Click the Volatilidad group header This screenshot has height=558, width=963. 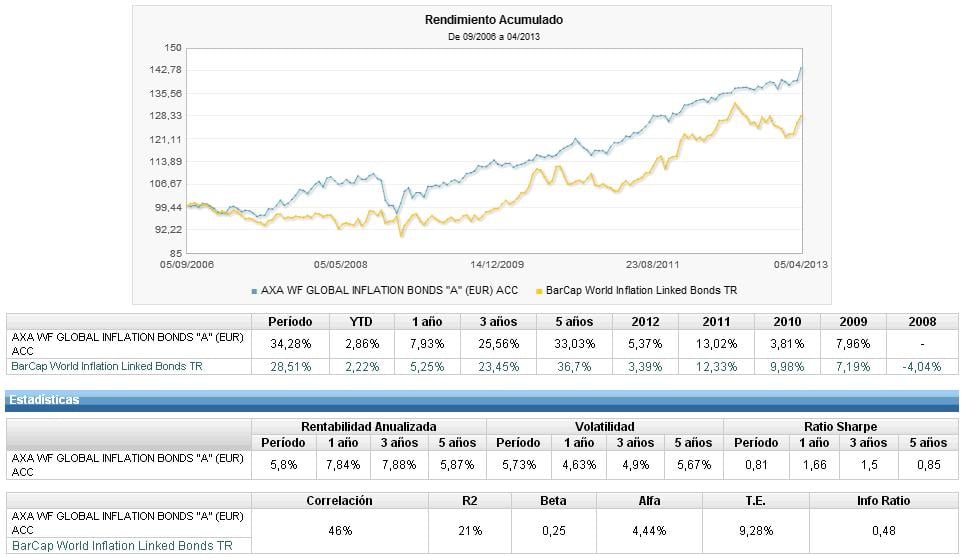[x=604, y=427]
